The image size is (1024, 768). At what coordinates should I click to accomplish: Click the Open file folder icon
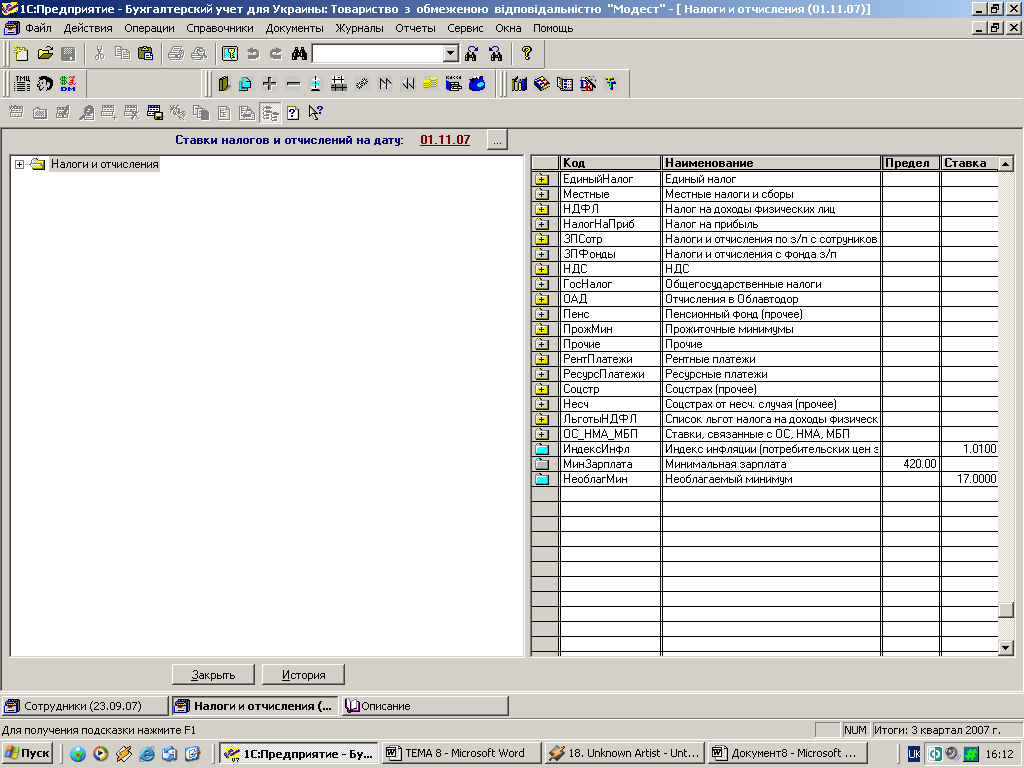[45, 54]
